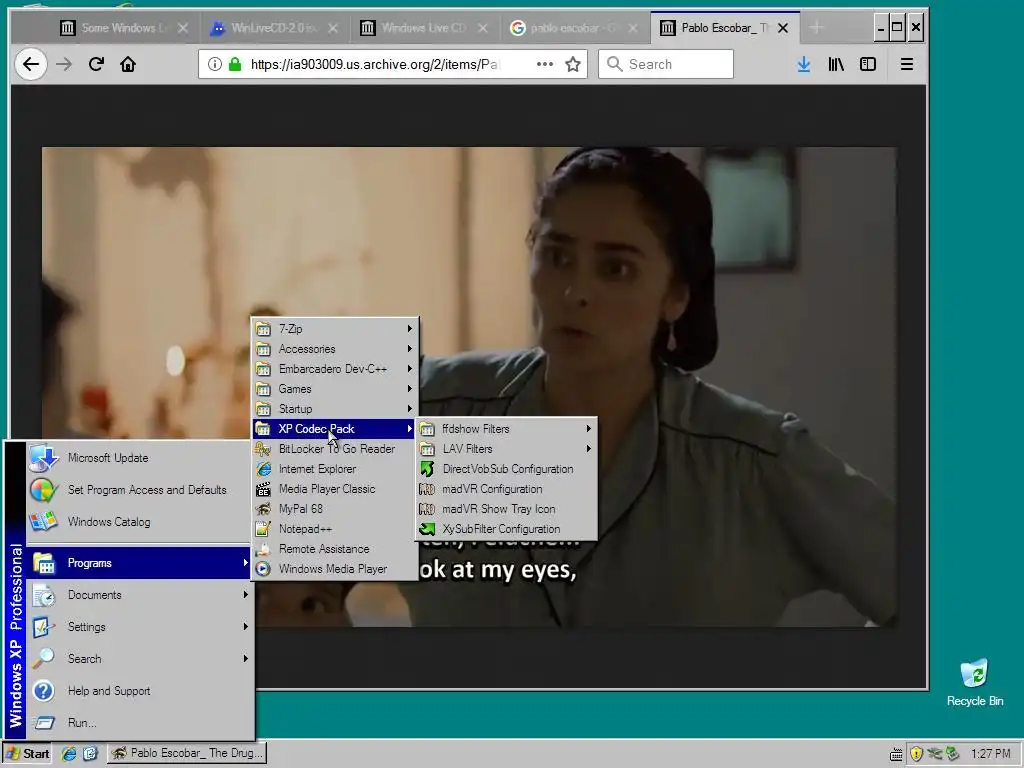This screenshot has width=1024, height=768.
Task: Launch Notepad++ from Programs
Action: [335, 529]
